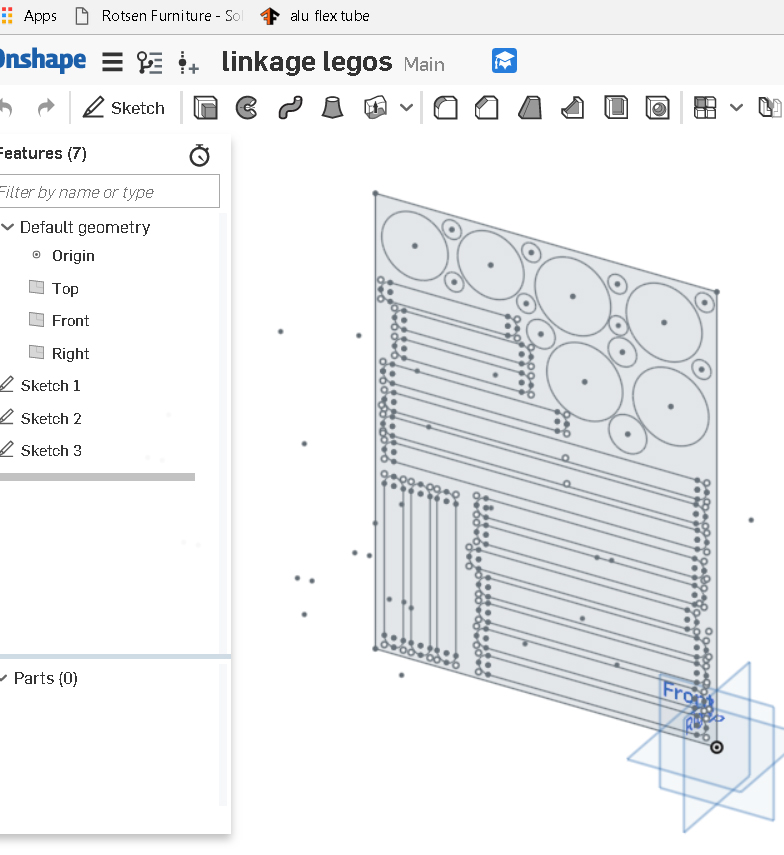784x855 pixels.
Task: Click the origin point in the viewport
Action: [716, 748]
